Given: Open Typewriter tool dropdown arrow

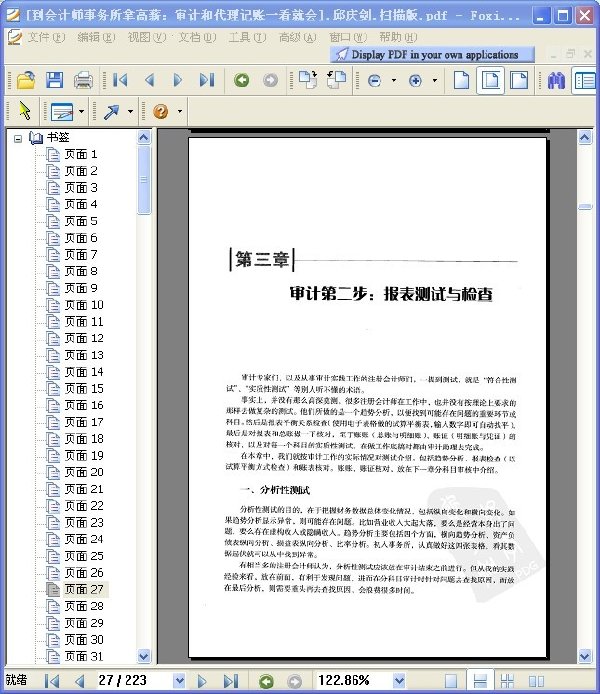Looking at the screenshot, I should [81, 111].
